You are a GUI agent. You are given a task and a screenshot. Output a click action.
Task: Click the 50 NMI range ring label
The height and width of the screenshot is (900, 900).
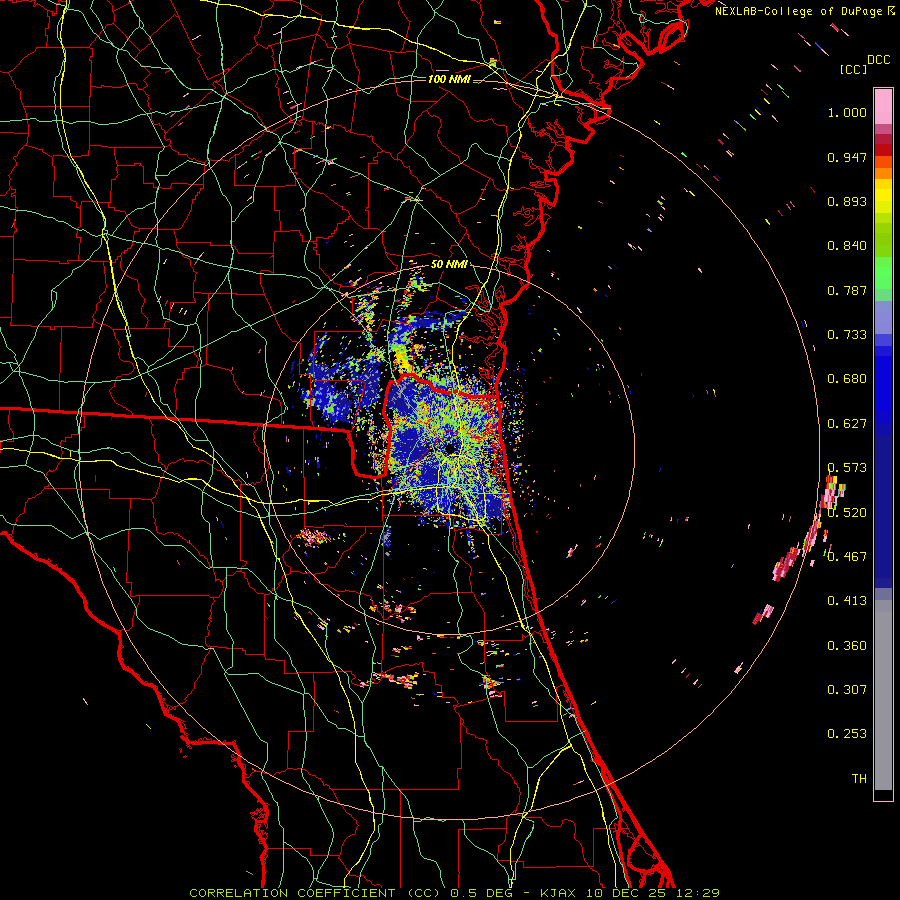coord(449,265)
